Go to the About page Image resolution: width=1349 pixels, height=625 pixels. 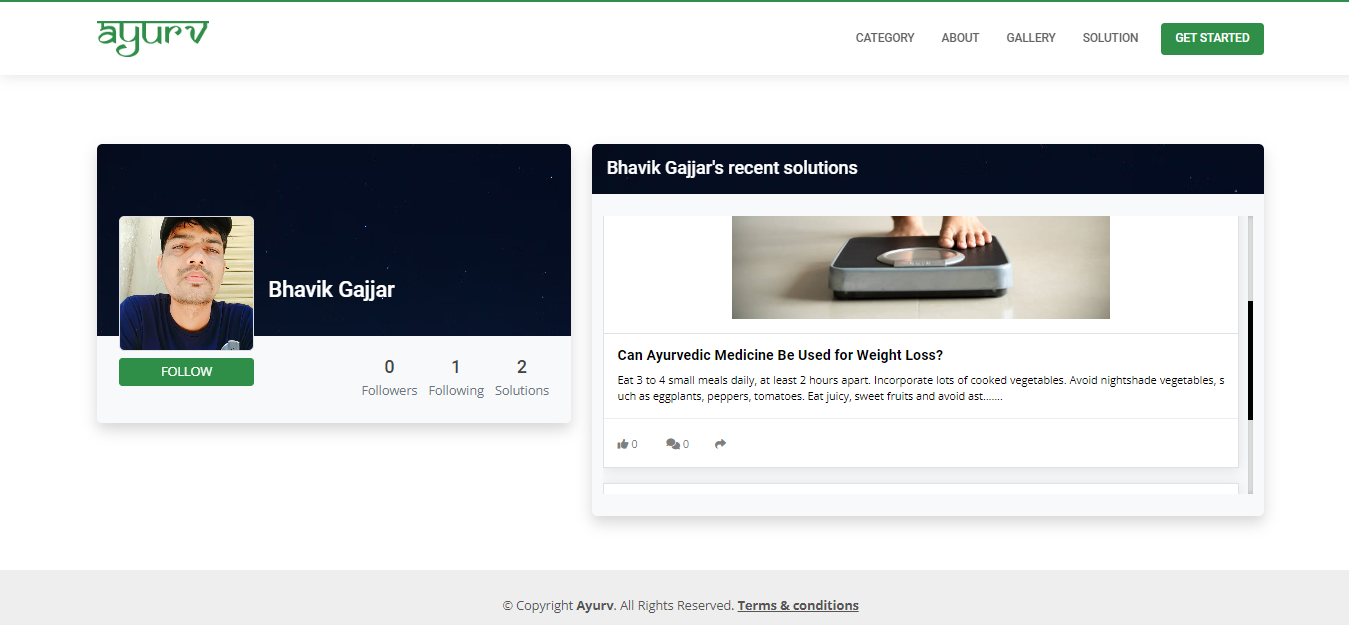tap(960, 38)
